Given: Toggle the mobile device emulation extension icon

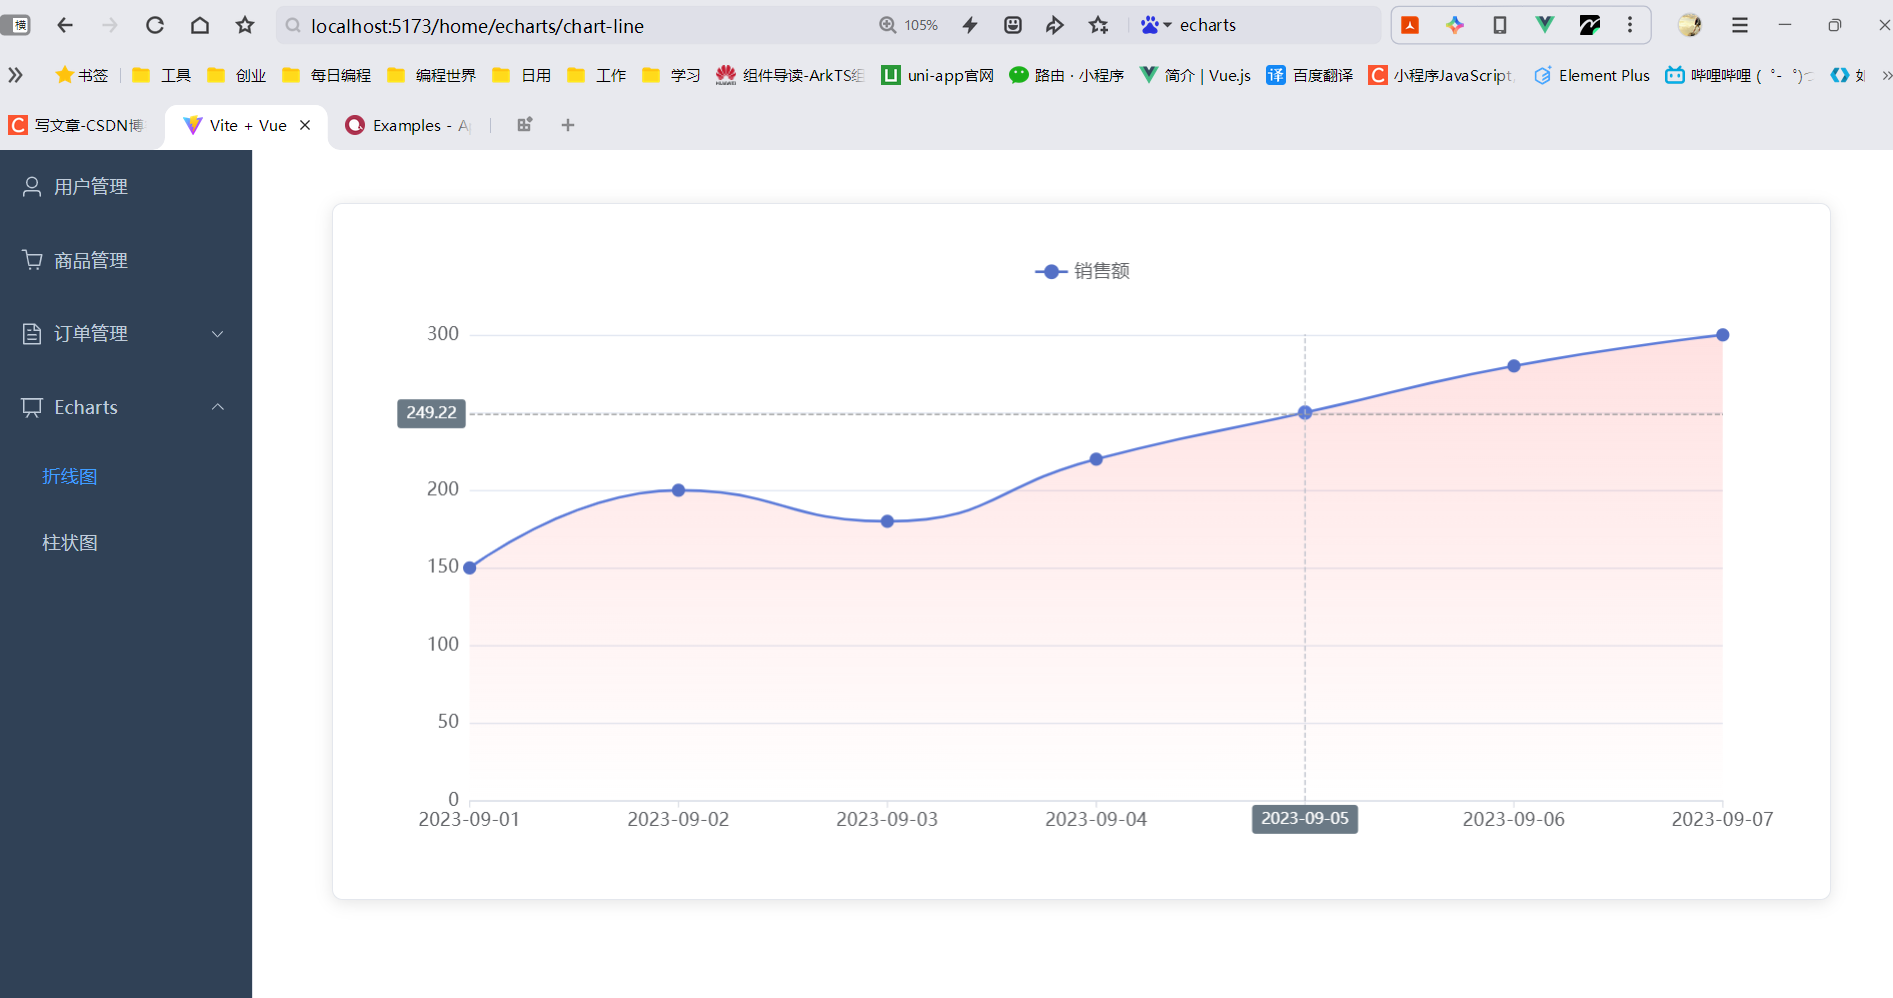Looking at the screenshot, I should pyautogui.click(x=1500, y=25).
